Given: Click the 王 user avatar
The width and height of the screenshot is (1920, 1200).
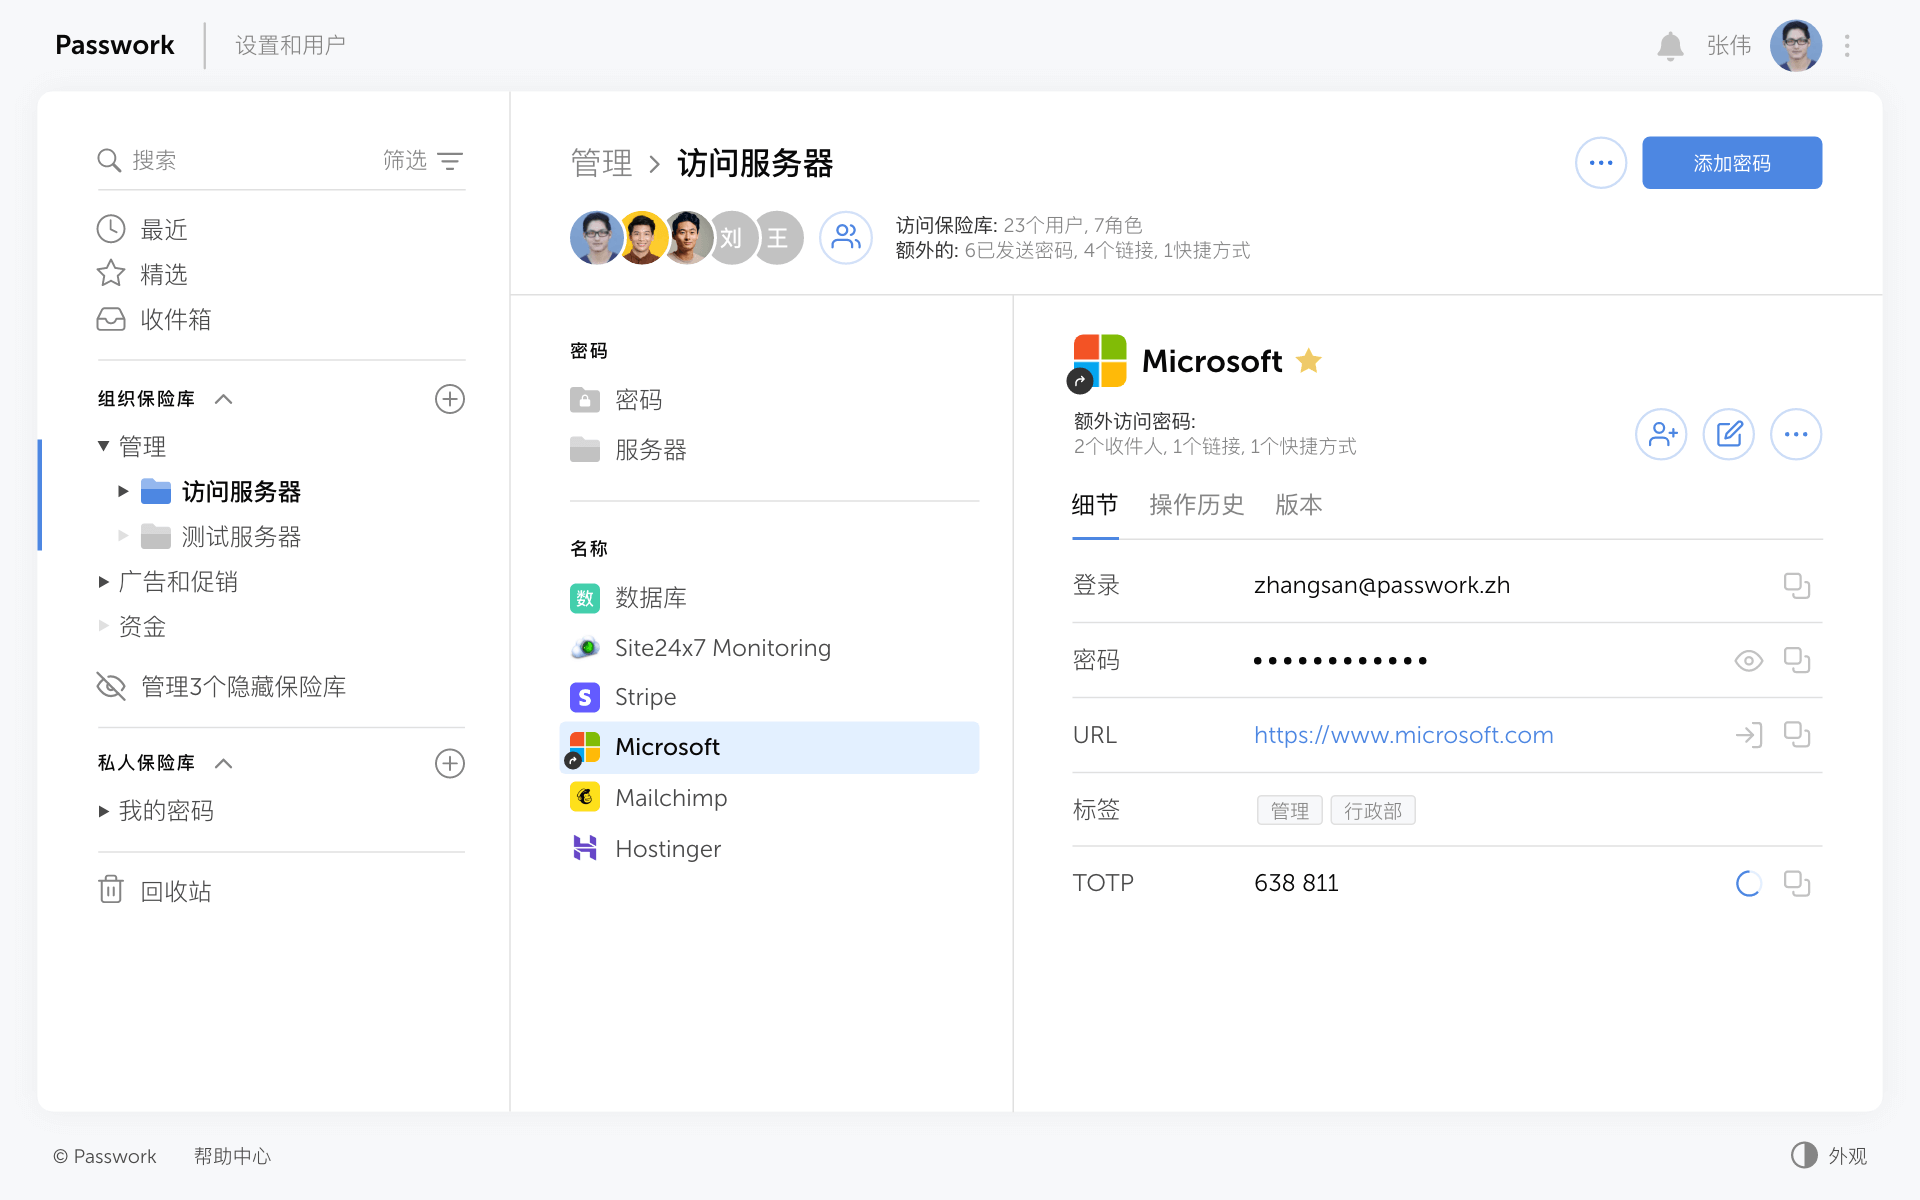Looking at the screenshot, I should pyautogui.click(x=778, y=237).
